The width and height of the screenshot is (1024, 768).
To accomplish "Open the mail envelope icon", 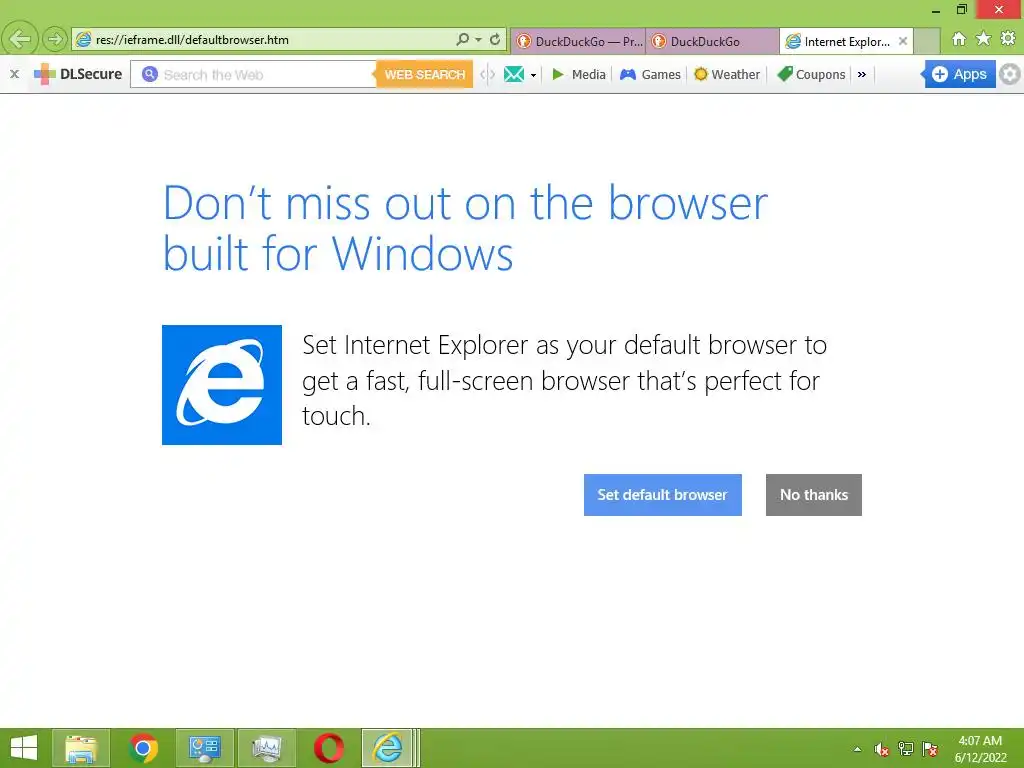I will pos(514,74).
